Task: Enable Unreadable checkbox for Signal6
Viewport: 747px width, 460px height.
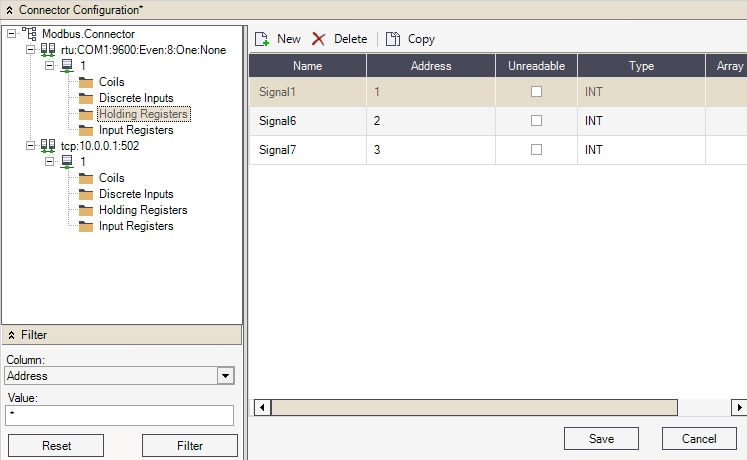Action: 537,121
